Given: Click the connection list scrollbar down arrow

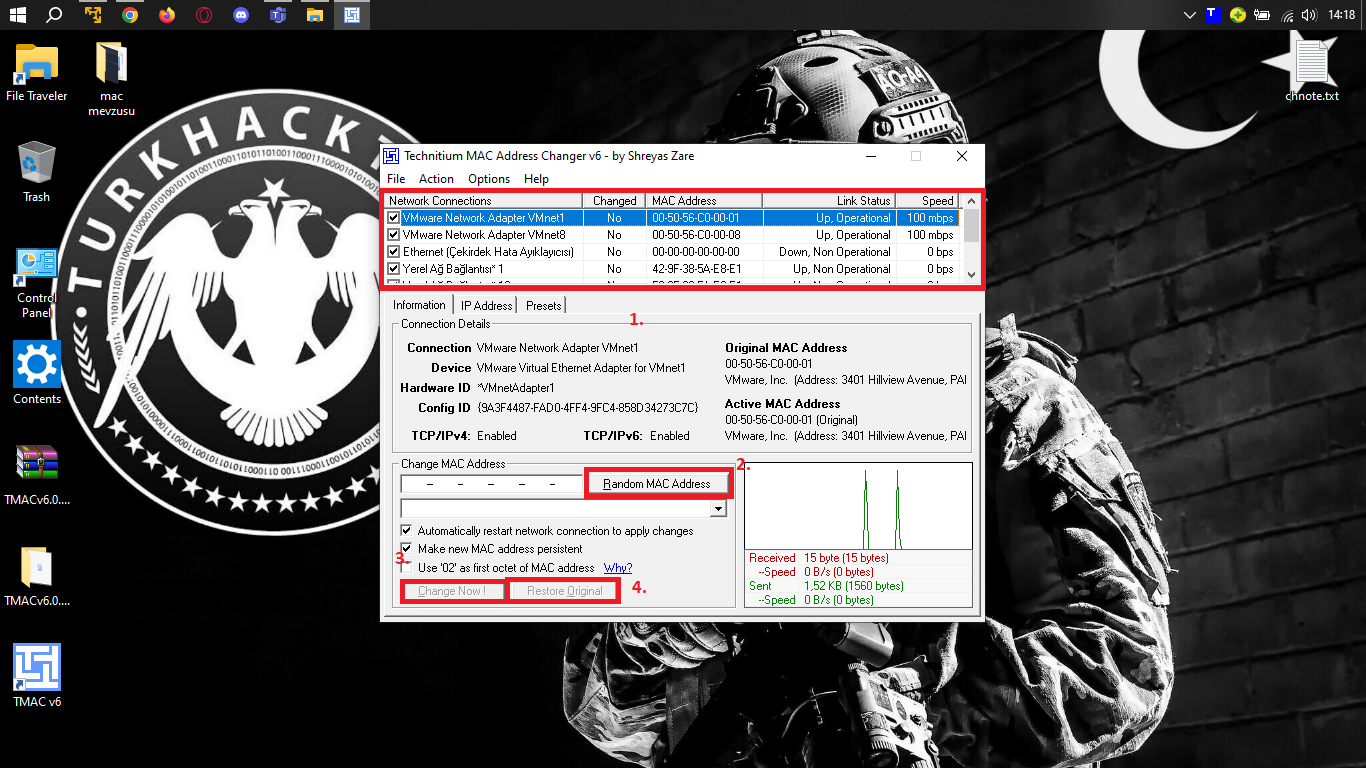Looking at the screenshot, I should pos(971,274).
